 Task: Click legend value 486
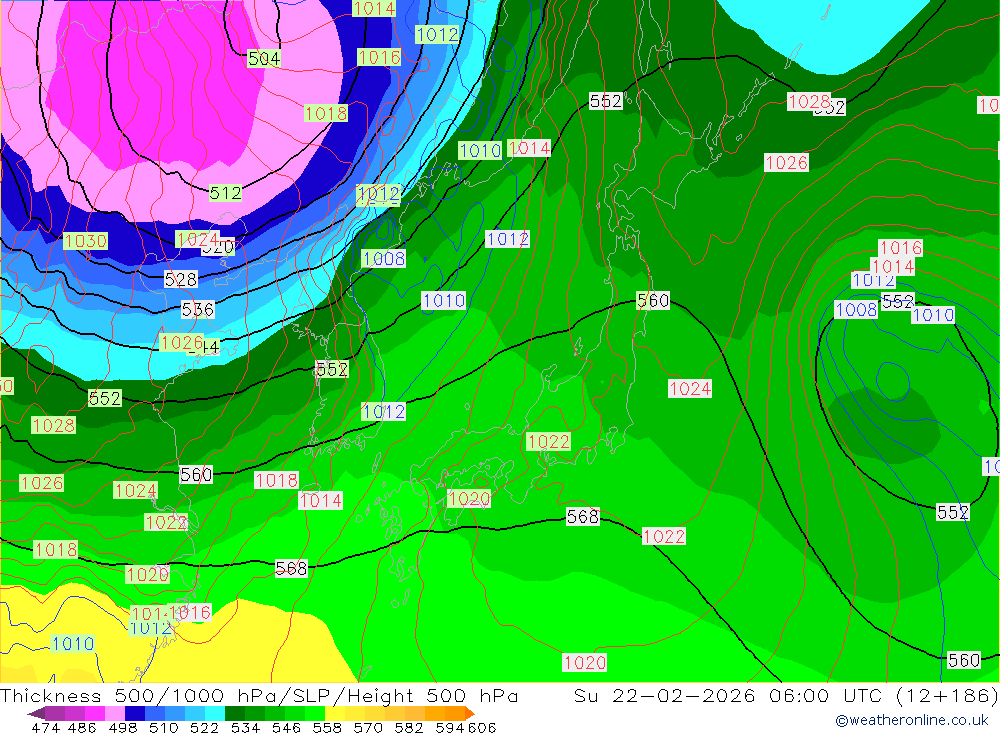[x=82, y=727]
